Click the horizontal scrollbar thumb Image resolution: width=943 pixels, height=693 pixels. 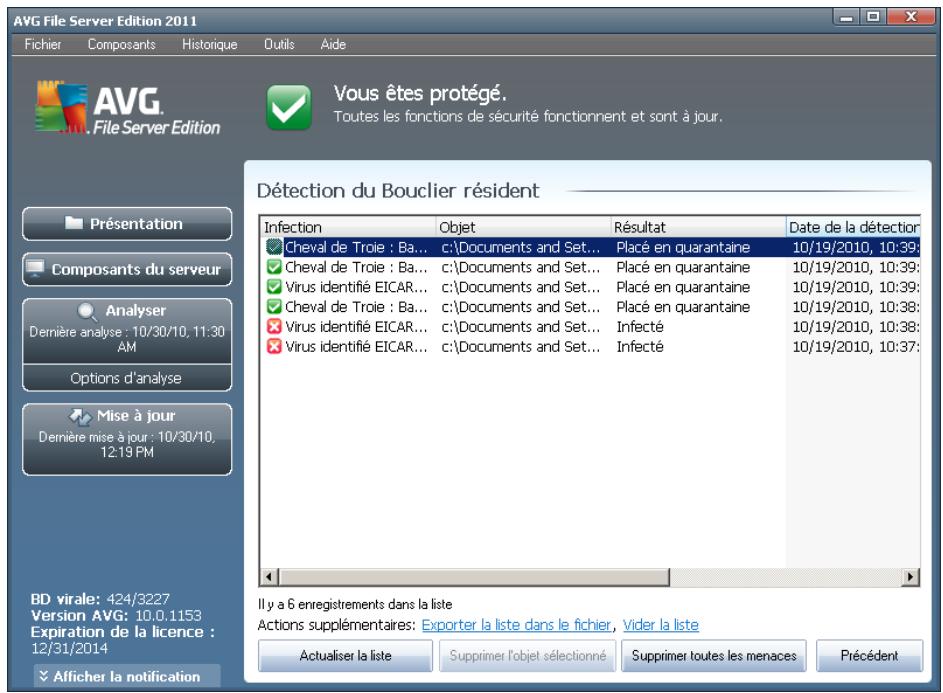pyautogui.click(x=474, y=577)
